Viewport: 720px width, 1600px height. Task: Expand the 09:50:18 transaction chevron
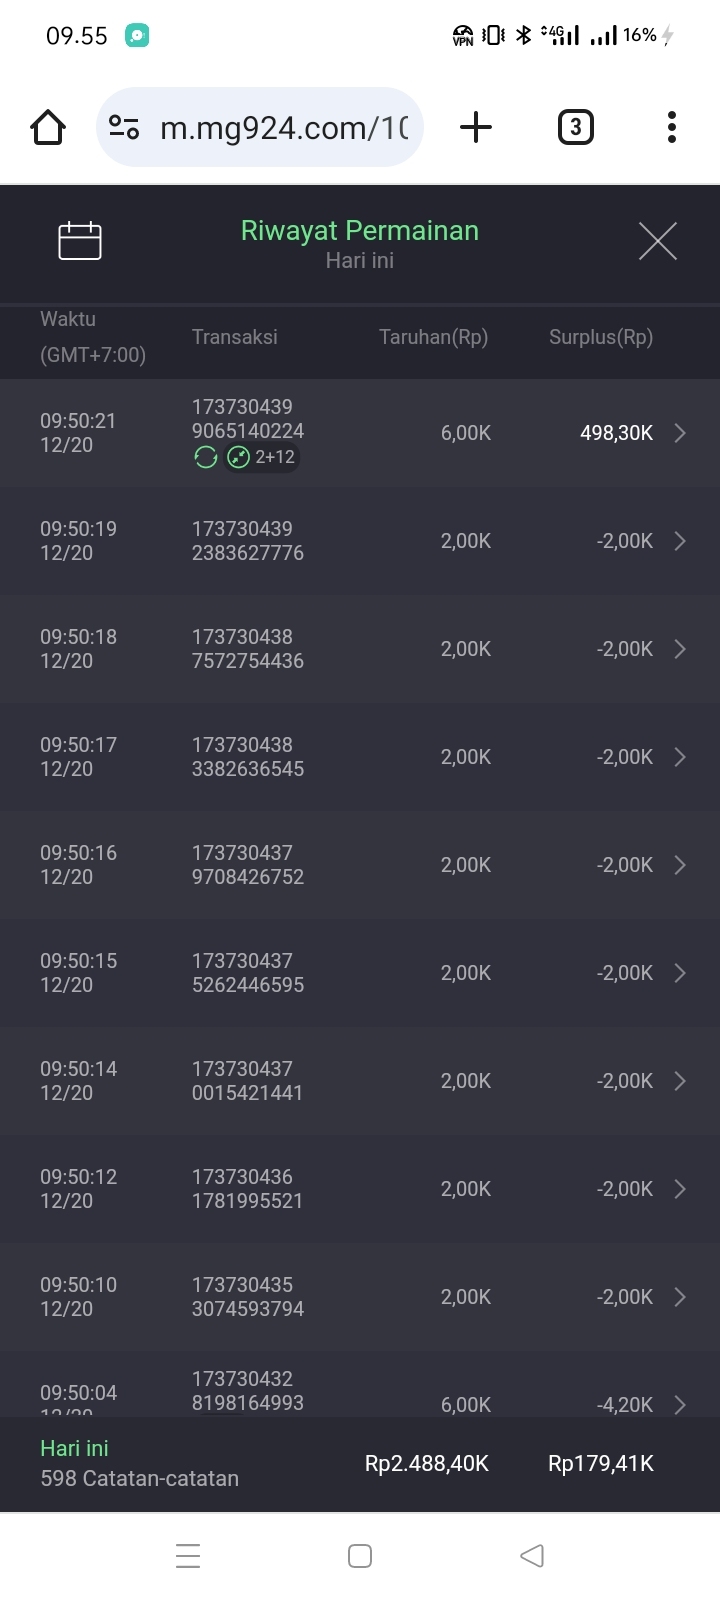pyautogui.click(x=680, y=649)
